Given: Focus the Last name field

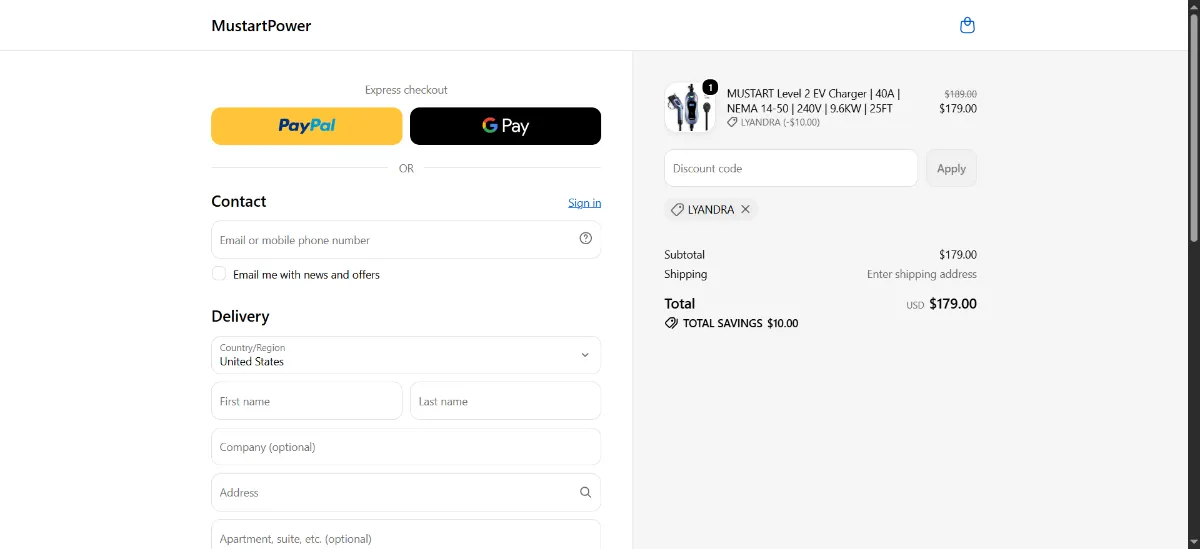Looking at the screenshot, I should click(x=505, y=400).
